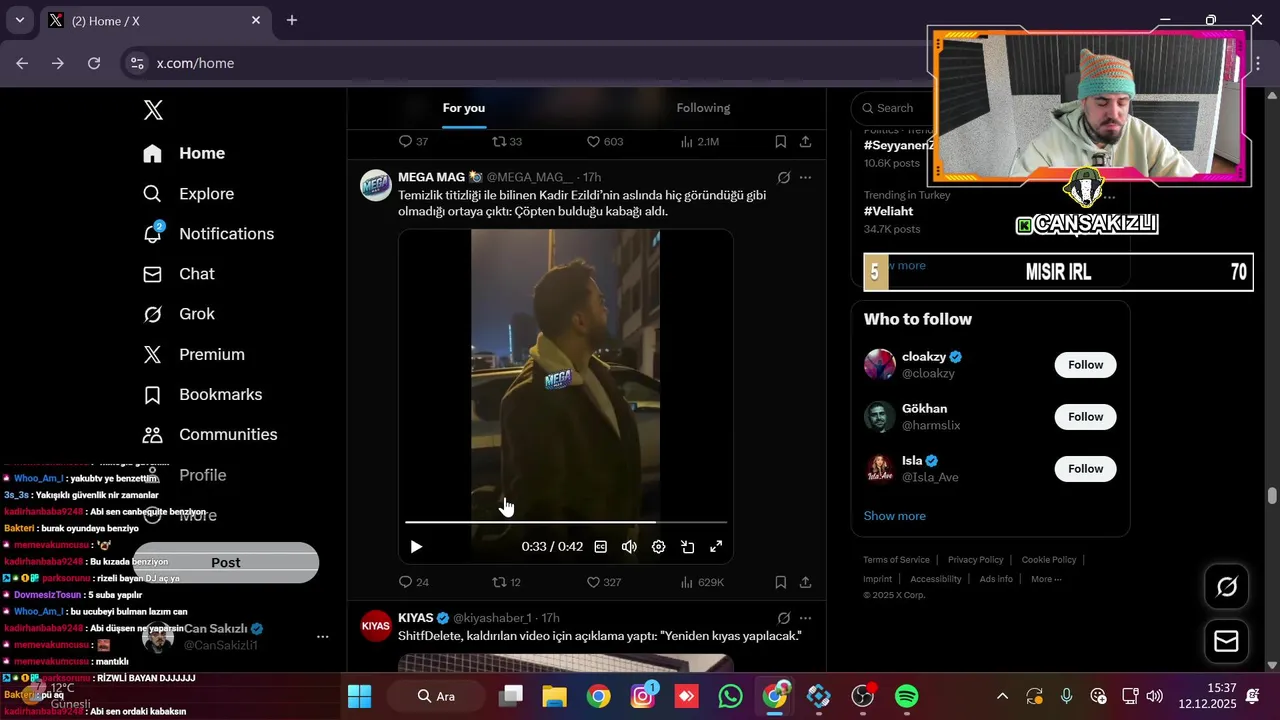Bookmark the MEGA MAG post
This screenshot has height=720, width=1280.
[x=780, y=582]
